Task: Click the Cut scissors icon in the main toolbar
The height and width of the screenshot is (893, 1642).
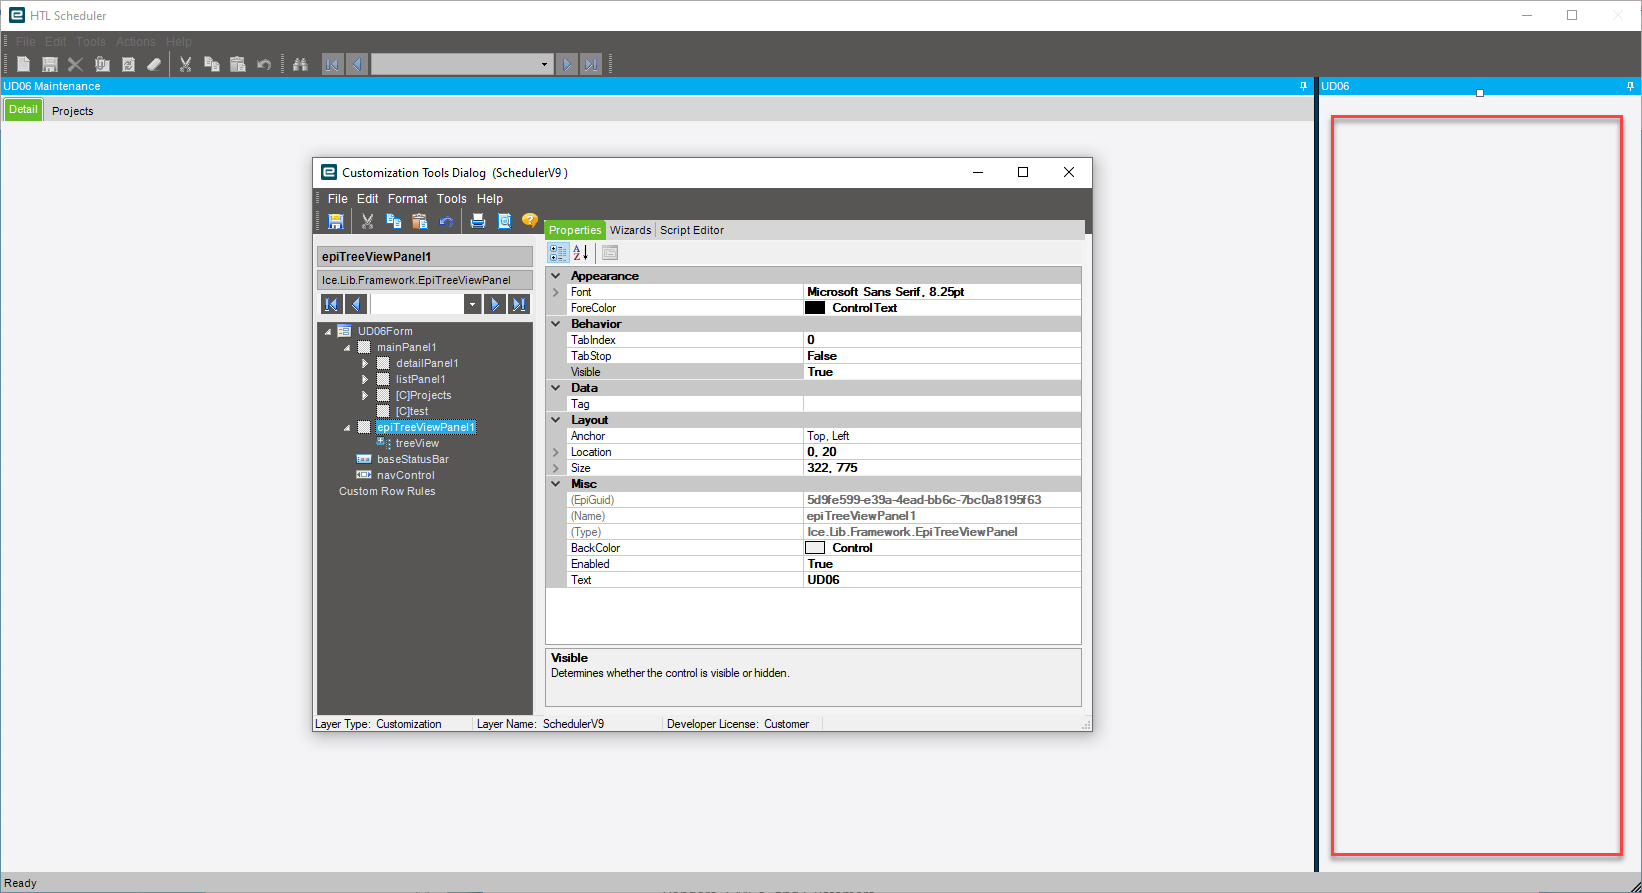Action: (x=185, y=64)
